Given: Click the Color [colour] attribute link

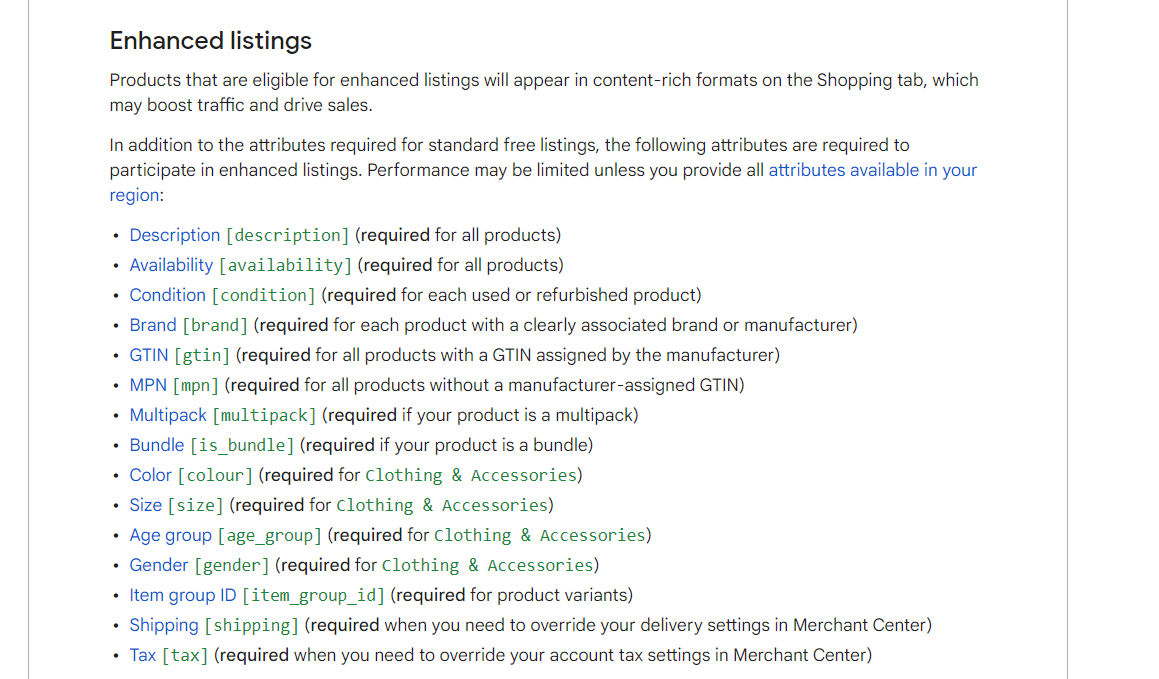Looking at the screenshot, I should (x=191, y=475).
